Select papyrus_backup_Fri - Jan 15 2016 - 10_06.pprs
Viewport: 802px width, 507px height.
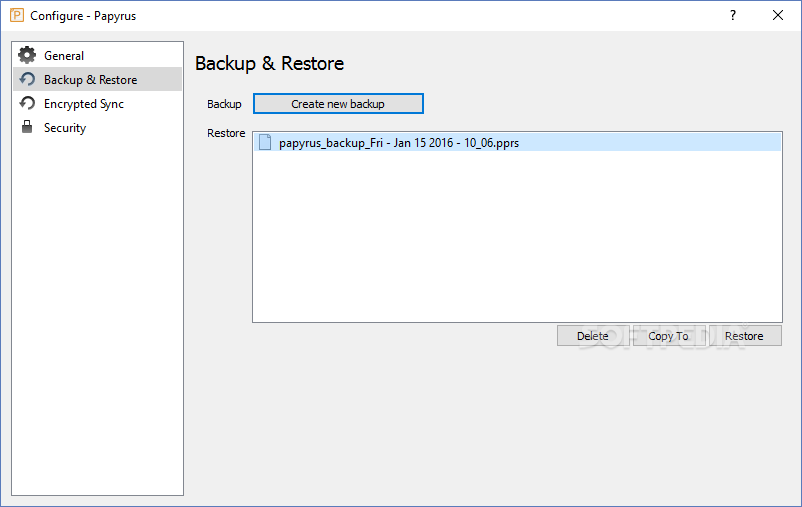[518, 143]
